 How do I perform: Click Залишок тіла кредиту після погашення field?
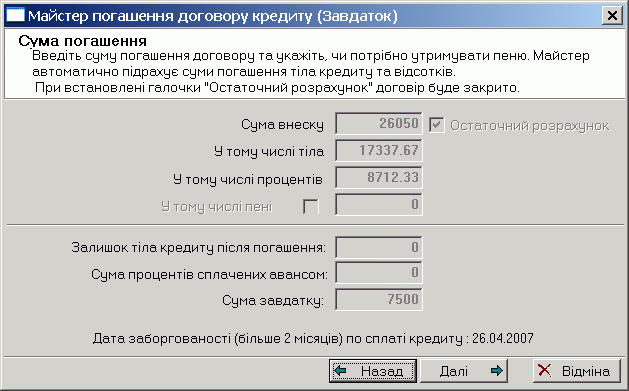379,247
